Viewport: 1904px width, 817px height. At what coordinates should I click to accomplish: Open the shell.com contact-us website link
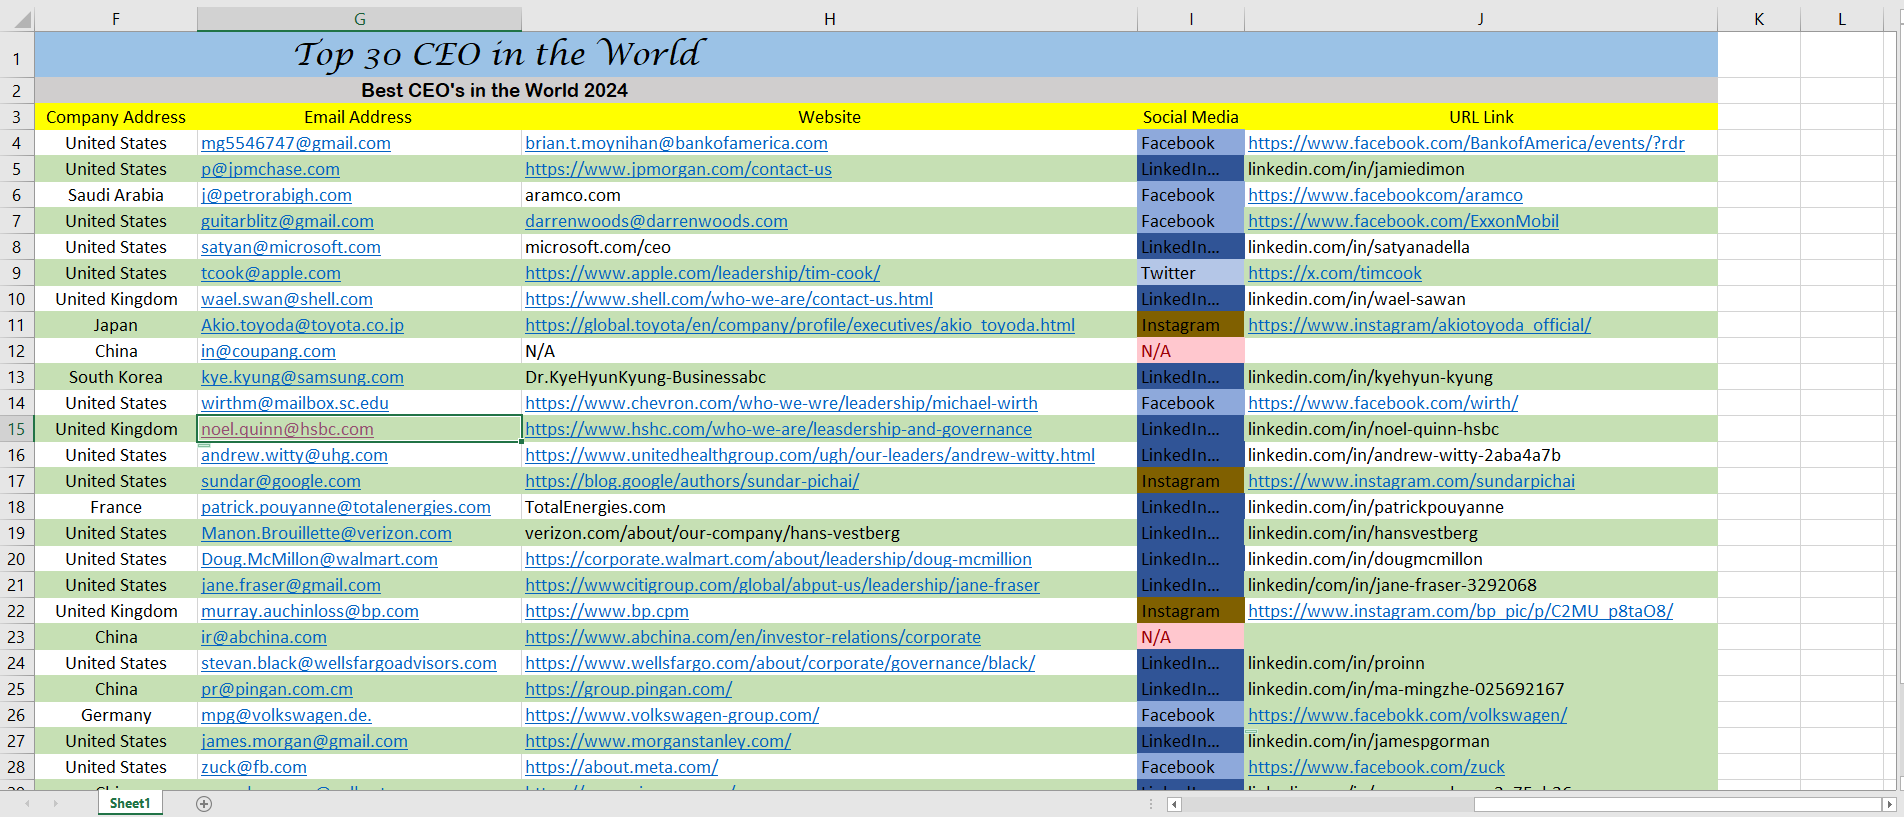click(729, 299)
